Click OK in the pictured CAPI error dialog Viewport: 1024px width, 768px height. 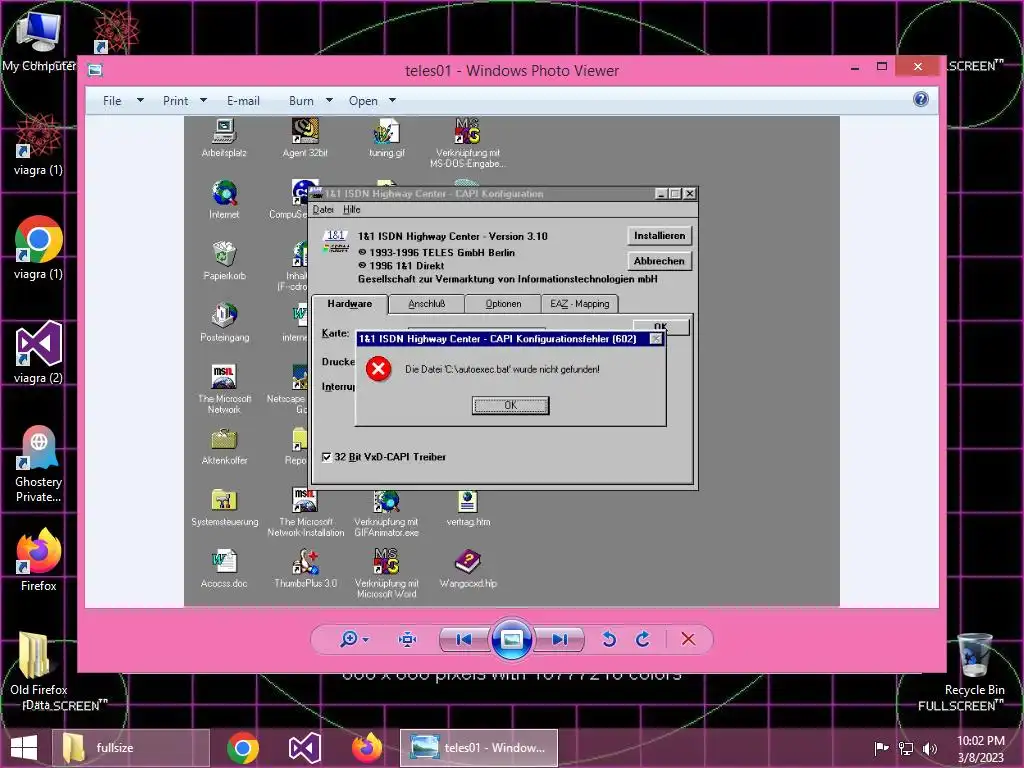point(511,406)
